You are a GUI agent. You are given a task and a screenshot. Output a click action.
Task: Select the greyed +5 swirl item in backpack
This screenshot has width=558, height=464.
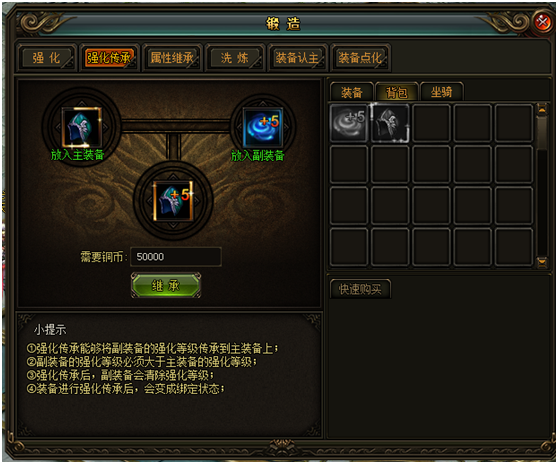[x=349, y=123]
